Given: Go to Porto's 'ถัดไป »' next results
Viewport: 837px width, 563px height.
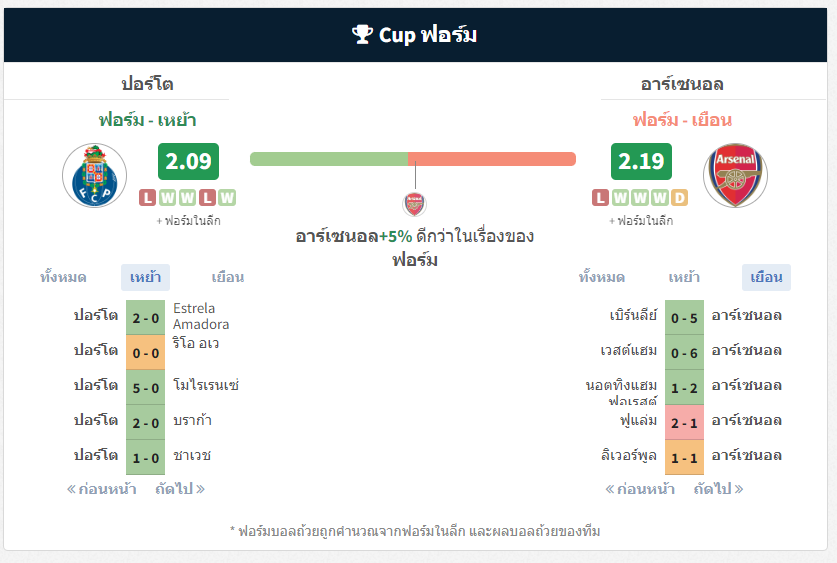Looking at the screenshot, I should [x=180, y=489].
